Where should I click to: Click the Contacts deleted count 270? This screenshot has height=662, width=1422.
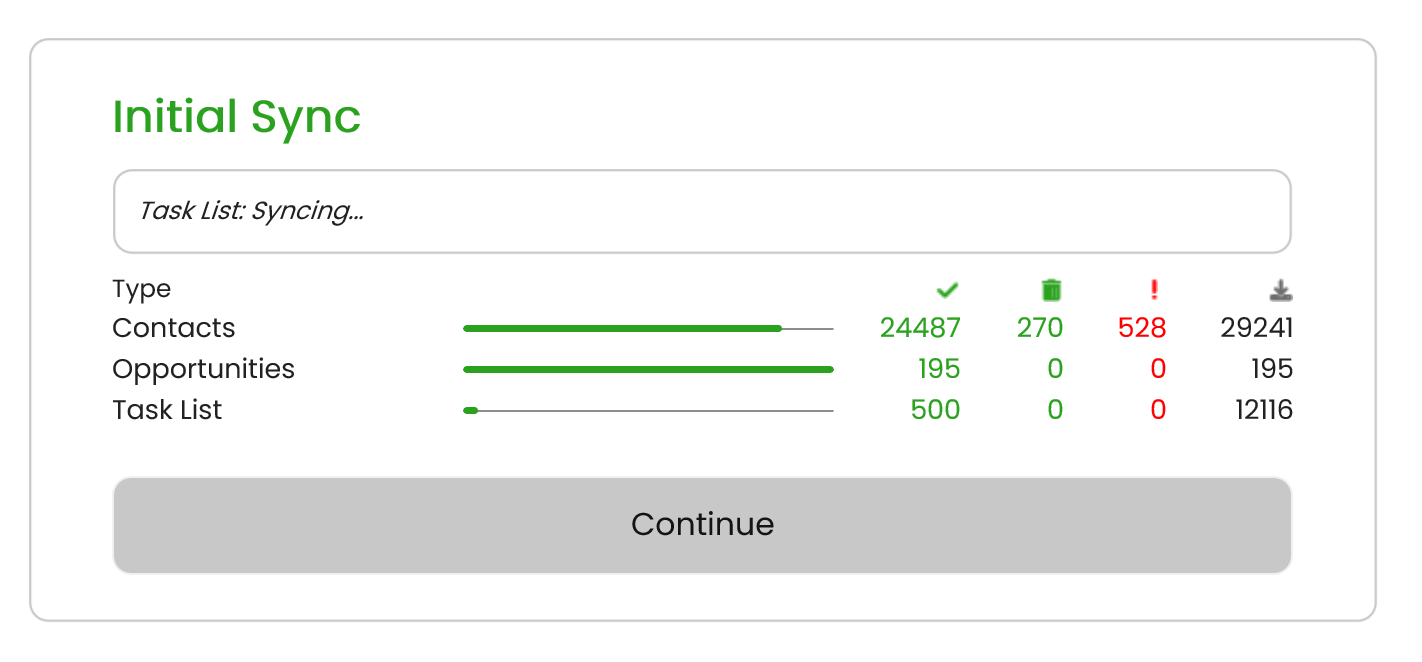(1040, 328)
